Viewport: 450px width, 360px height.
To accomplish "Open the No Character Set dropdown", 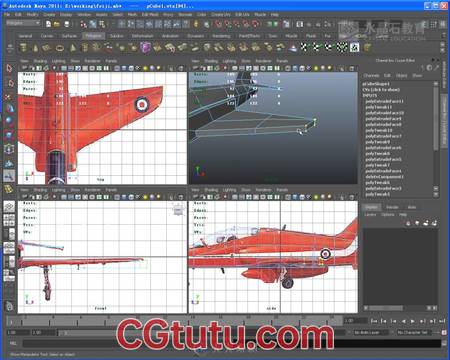I will [414, 332].
